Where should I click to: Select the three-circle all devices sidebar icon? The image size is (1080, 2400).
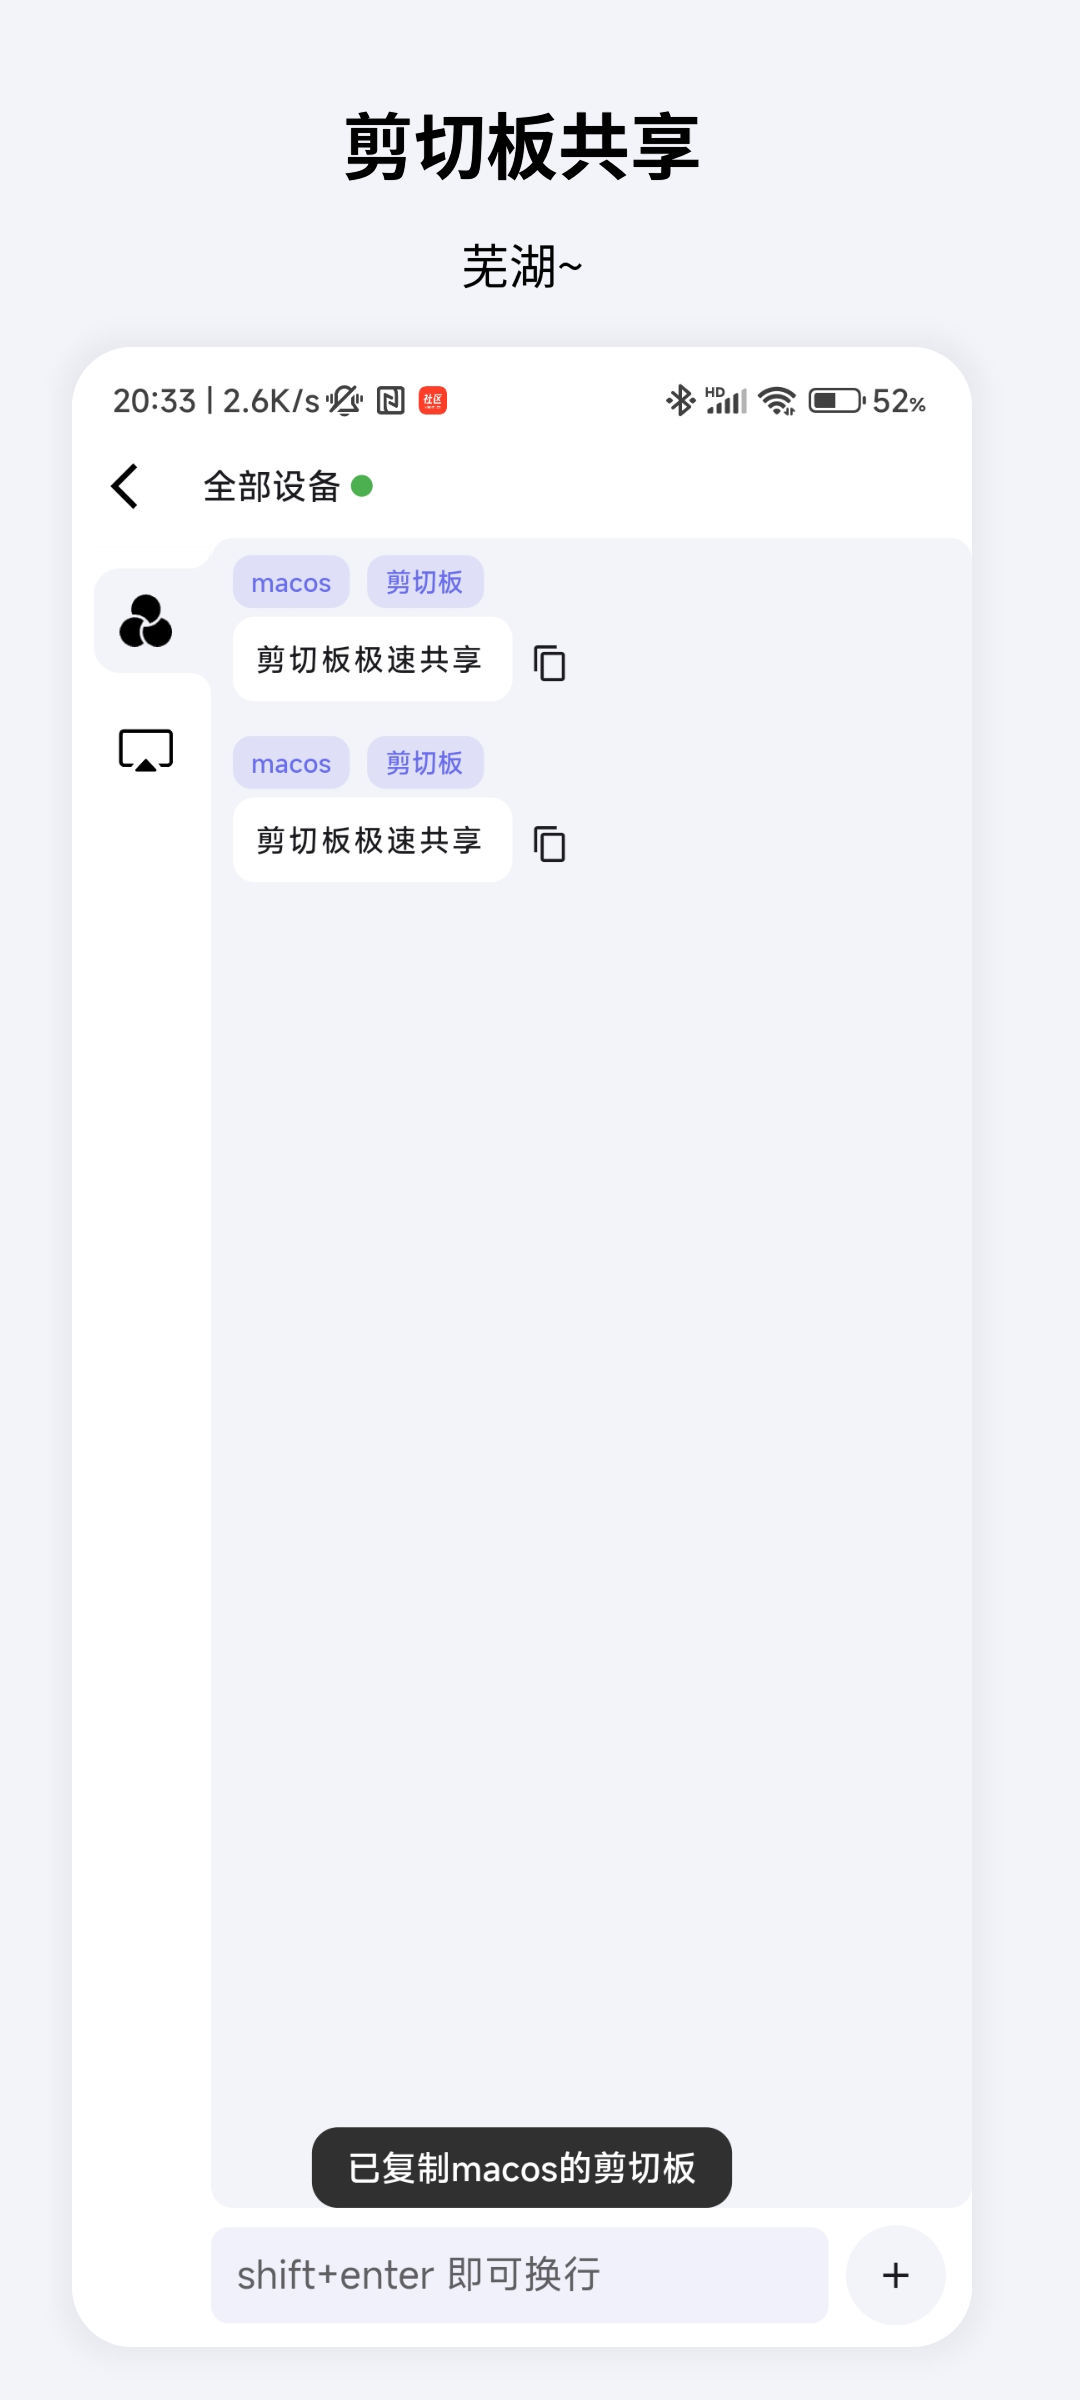146,621
